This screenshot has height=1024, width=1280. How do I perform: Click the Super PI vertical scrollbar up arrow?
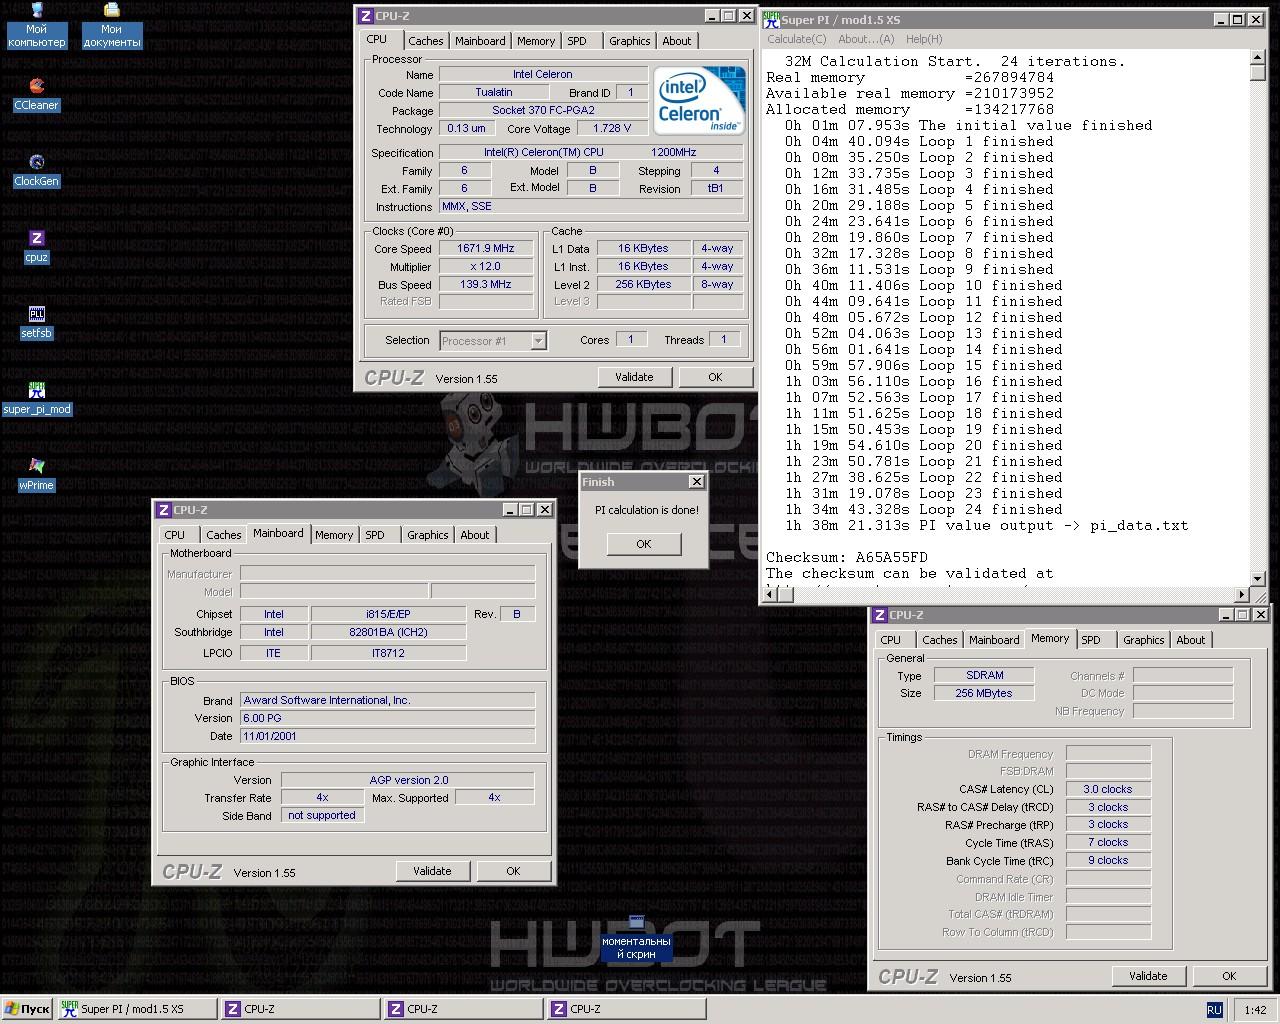coord(1258,57)
